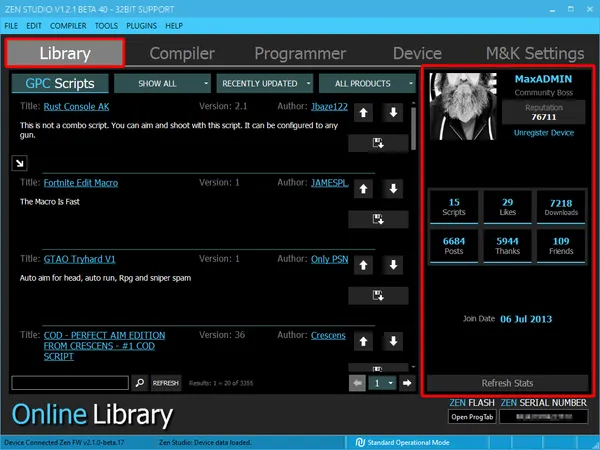The image size is (600, 450).
Task: Open the PLUGINS menu
Action: [x=143, y=24]
